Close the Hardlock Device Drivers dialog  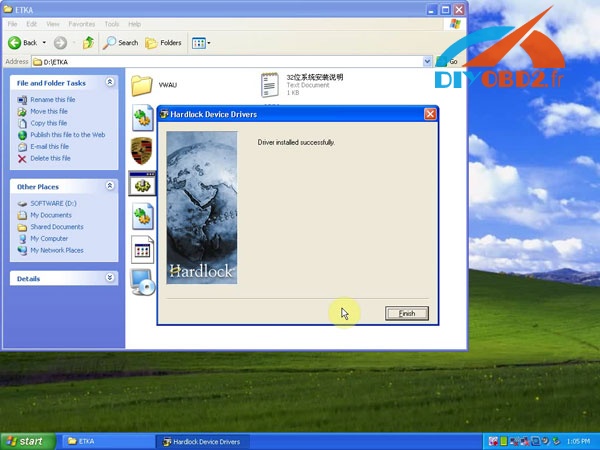[430, 114]
